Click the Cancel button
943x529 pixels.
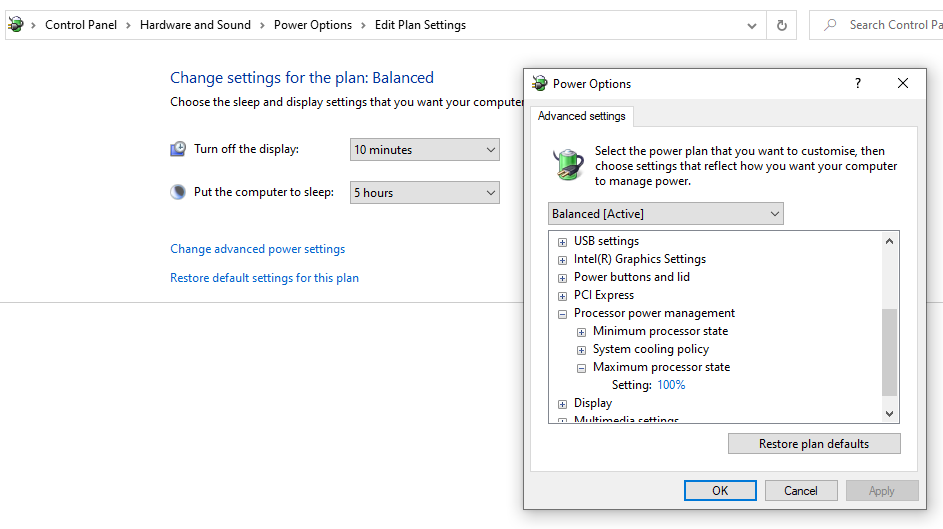tap(800, 491)
